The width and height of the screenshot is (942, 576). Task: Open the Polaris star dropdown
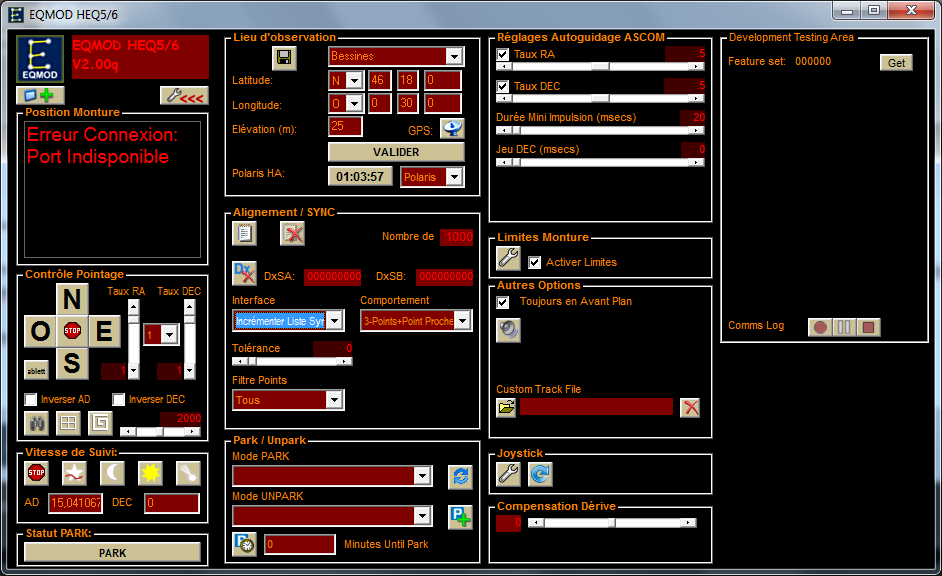coord(454,177)
